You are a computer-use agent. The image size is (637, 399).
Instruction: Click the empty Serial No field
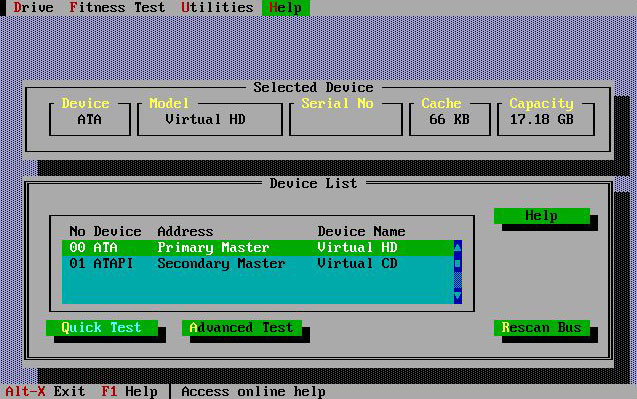(346, 120)
